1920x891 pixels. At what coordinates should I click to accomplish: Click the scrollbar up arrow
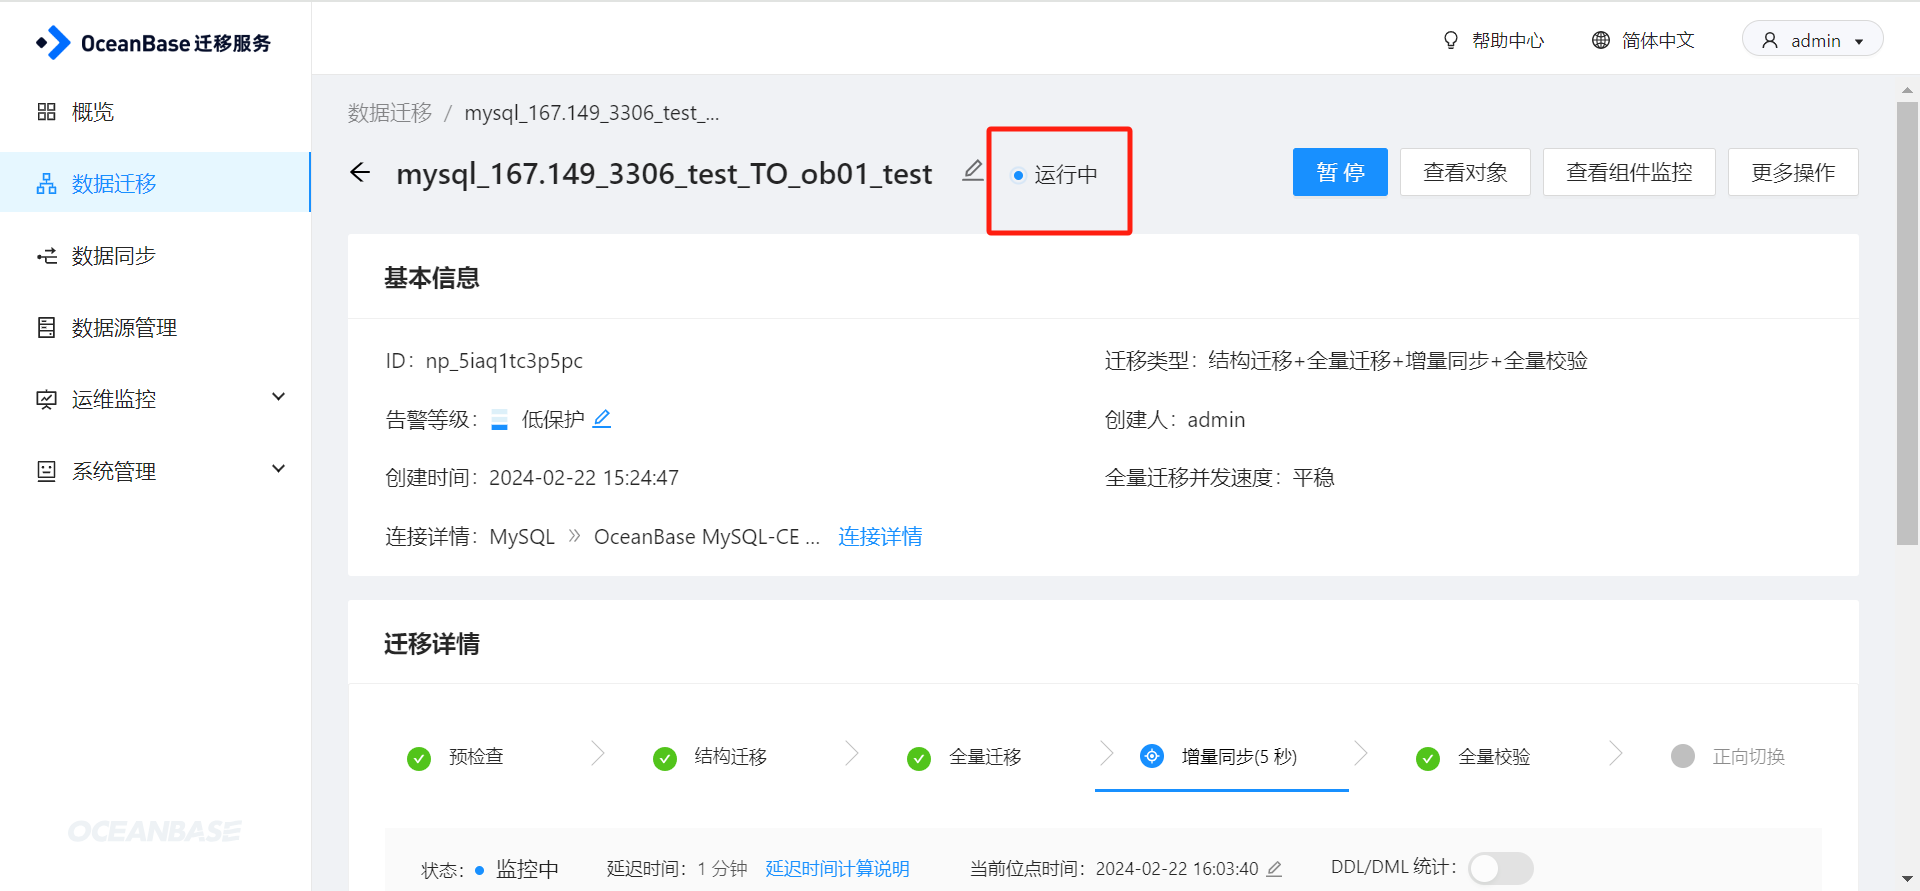coord(1907,90)
